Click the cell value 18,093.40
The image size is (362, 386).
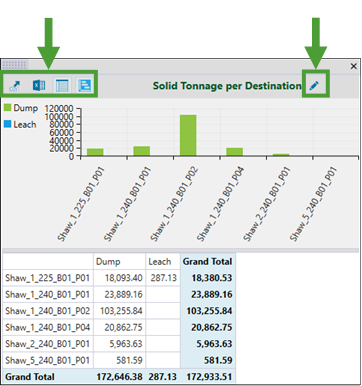pyautogui.click(x=123, y=278)
